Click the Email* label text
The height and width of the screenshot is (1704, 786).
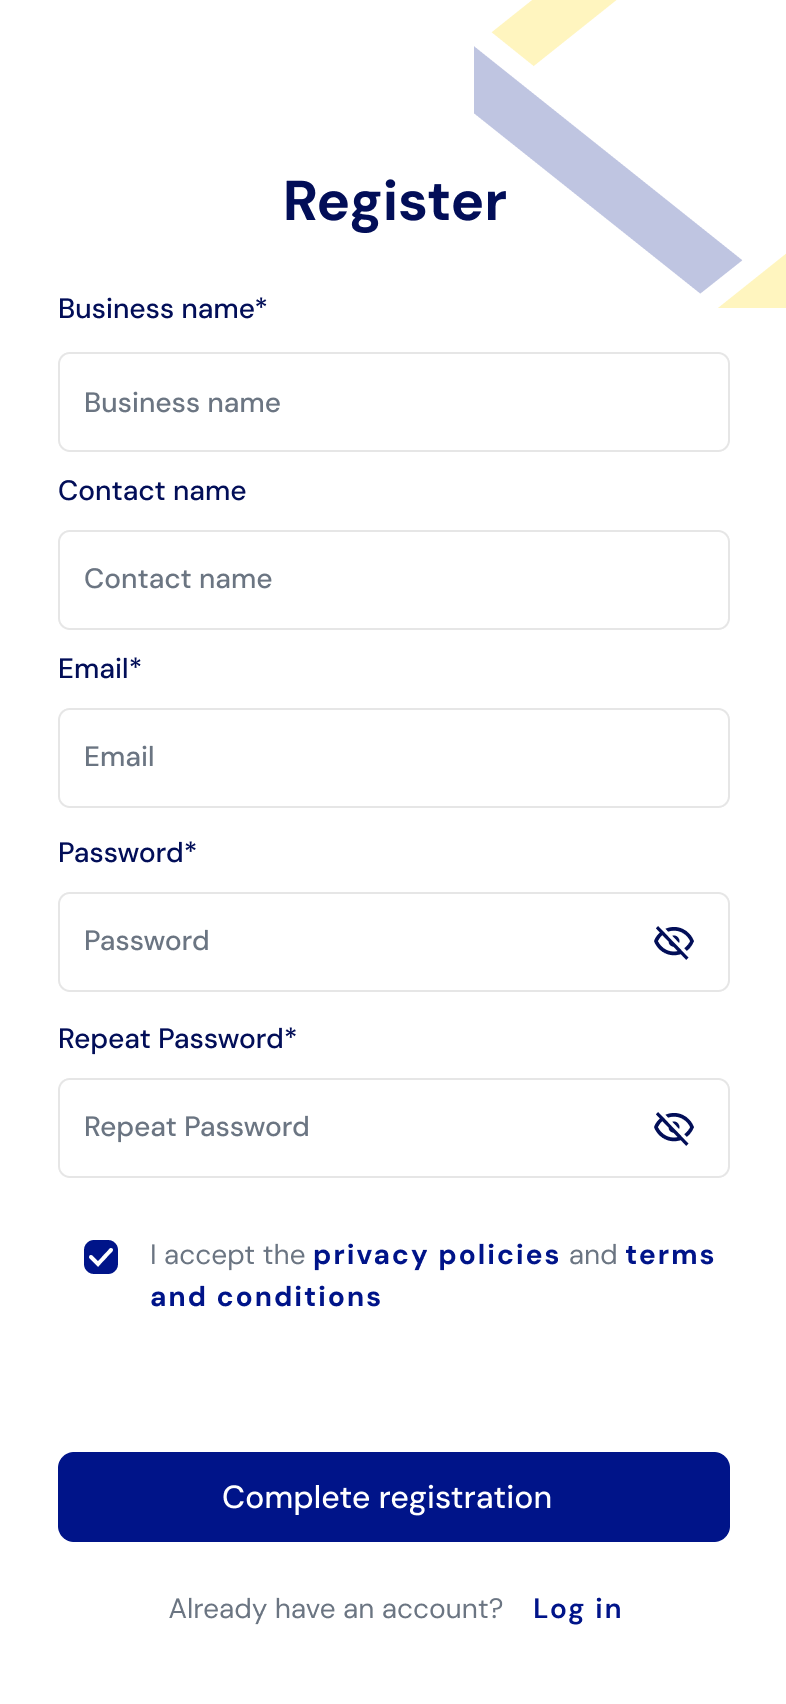click(99, 669)
